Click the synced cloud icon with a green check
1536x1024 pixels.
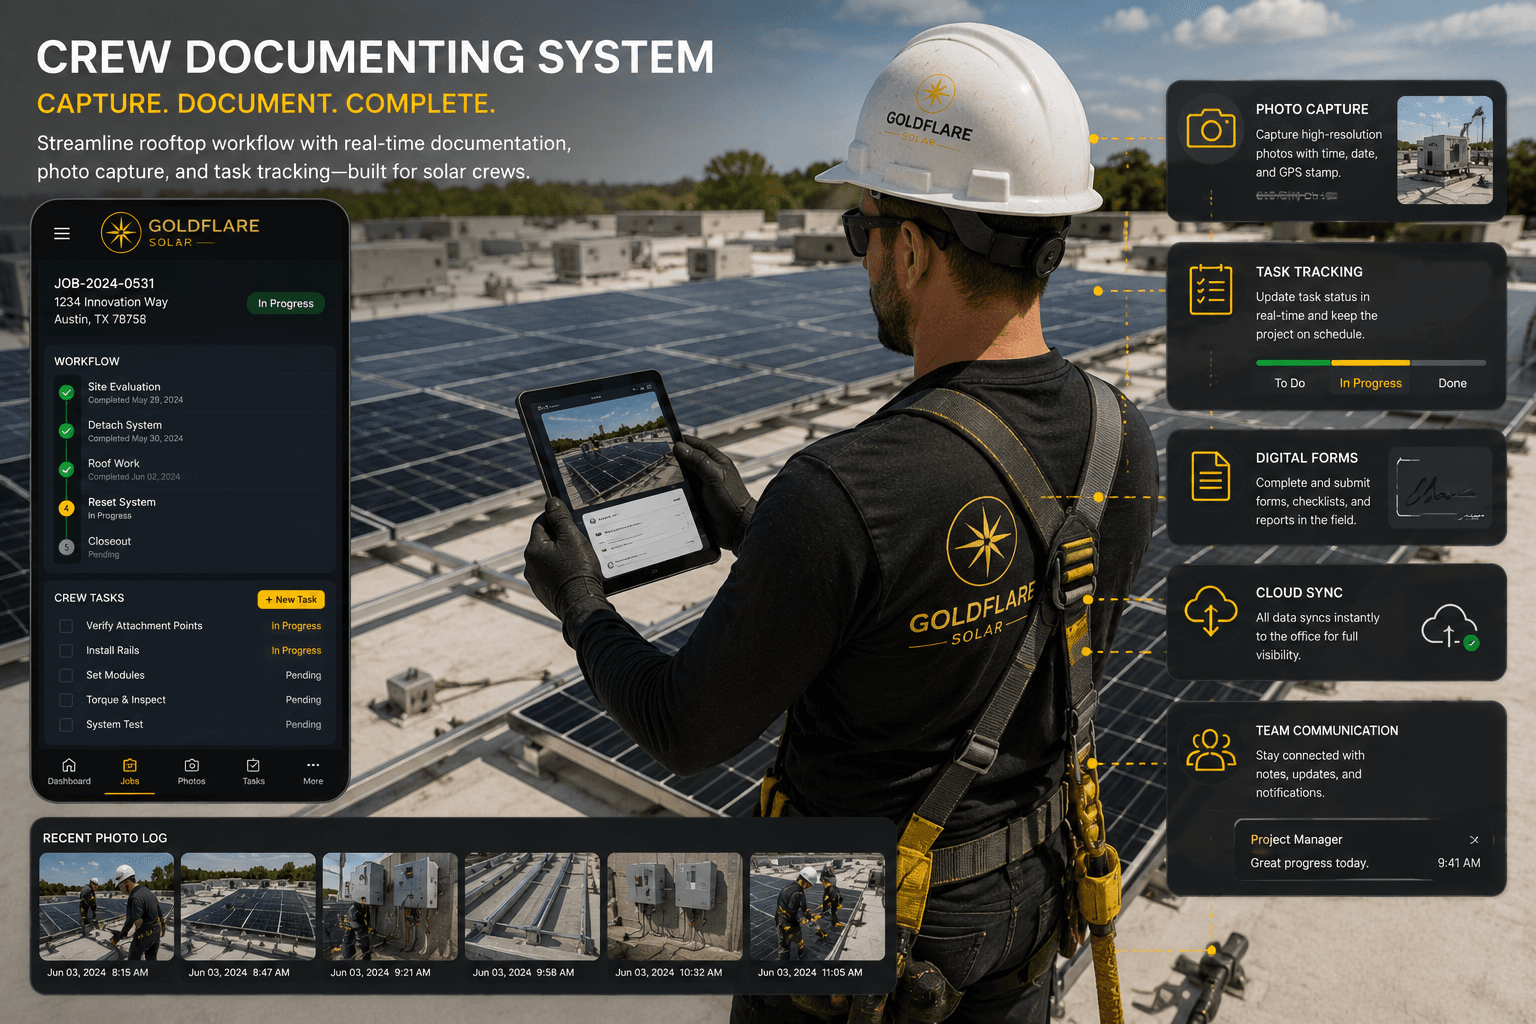click(1450, 627)
